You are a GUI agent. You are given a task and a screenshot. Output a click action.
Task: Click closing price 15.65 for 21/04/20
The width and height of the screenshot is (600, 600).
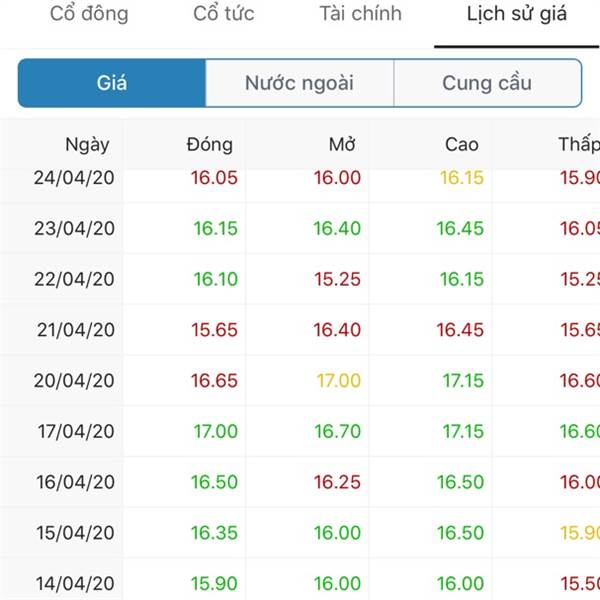(214, 330)
